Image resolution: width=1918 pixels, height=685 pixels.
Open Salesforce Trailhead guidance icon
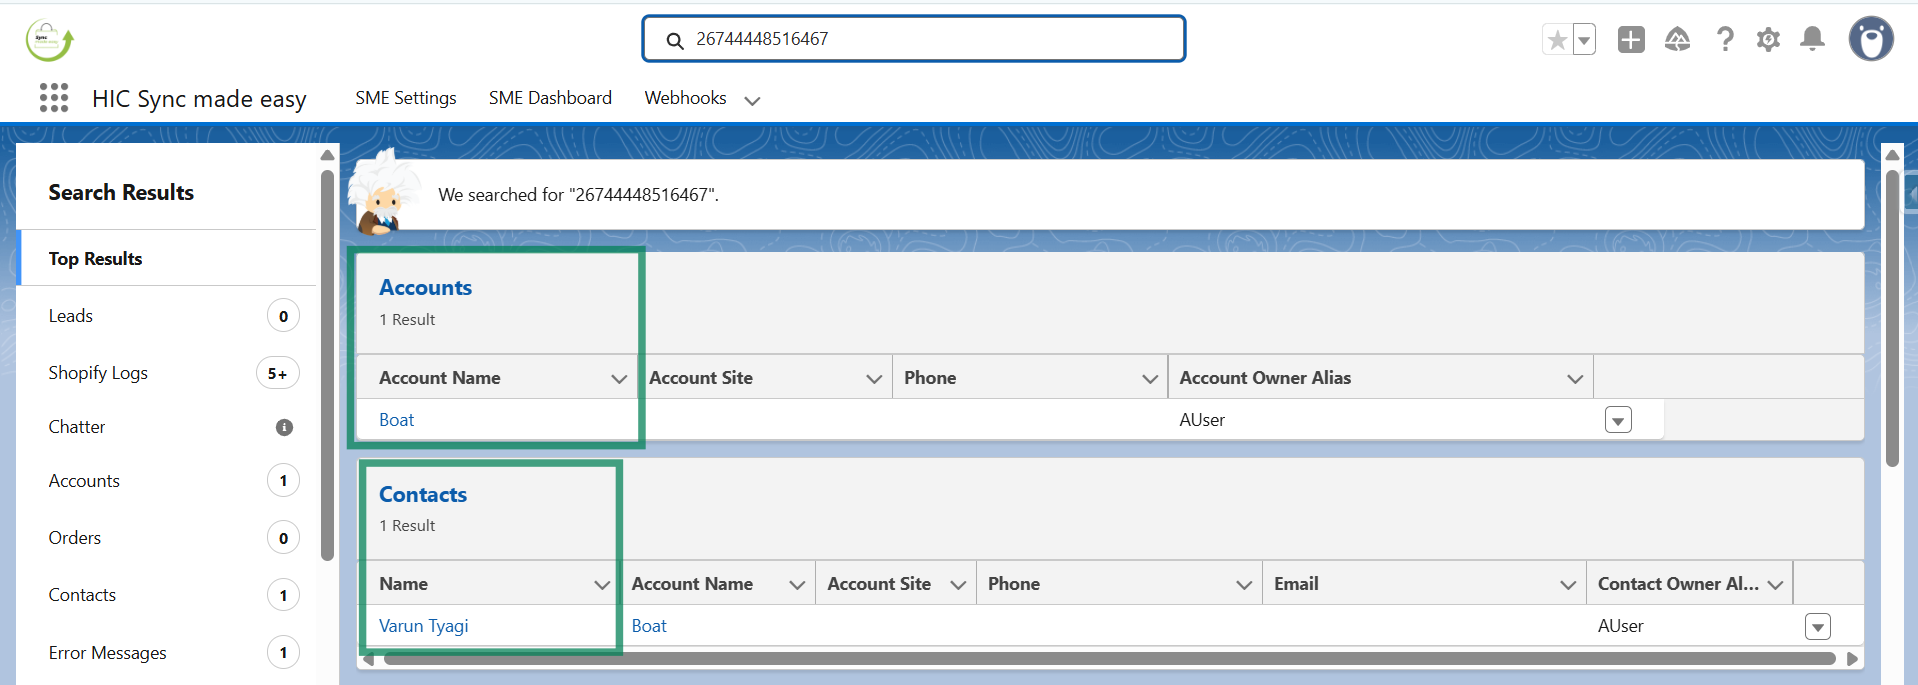point(1677,40)
